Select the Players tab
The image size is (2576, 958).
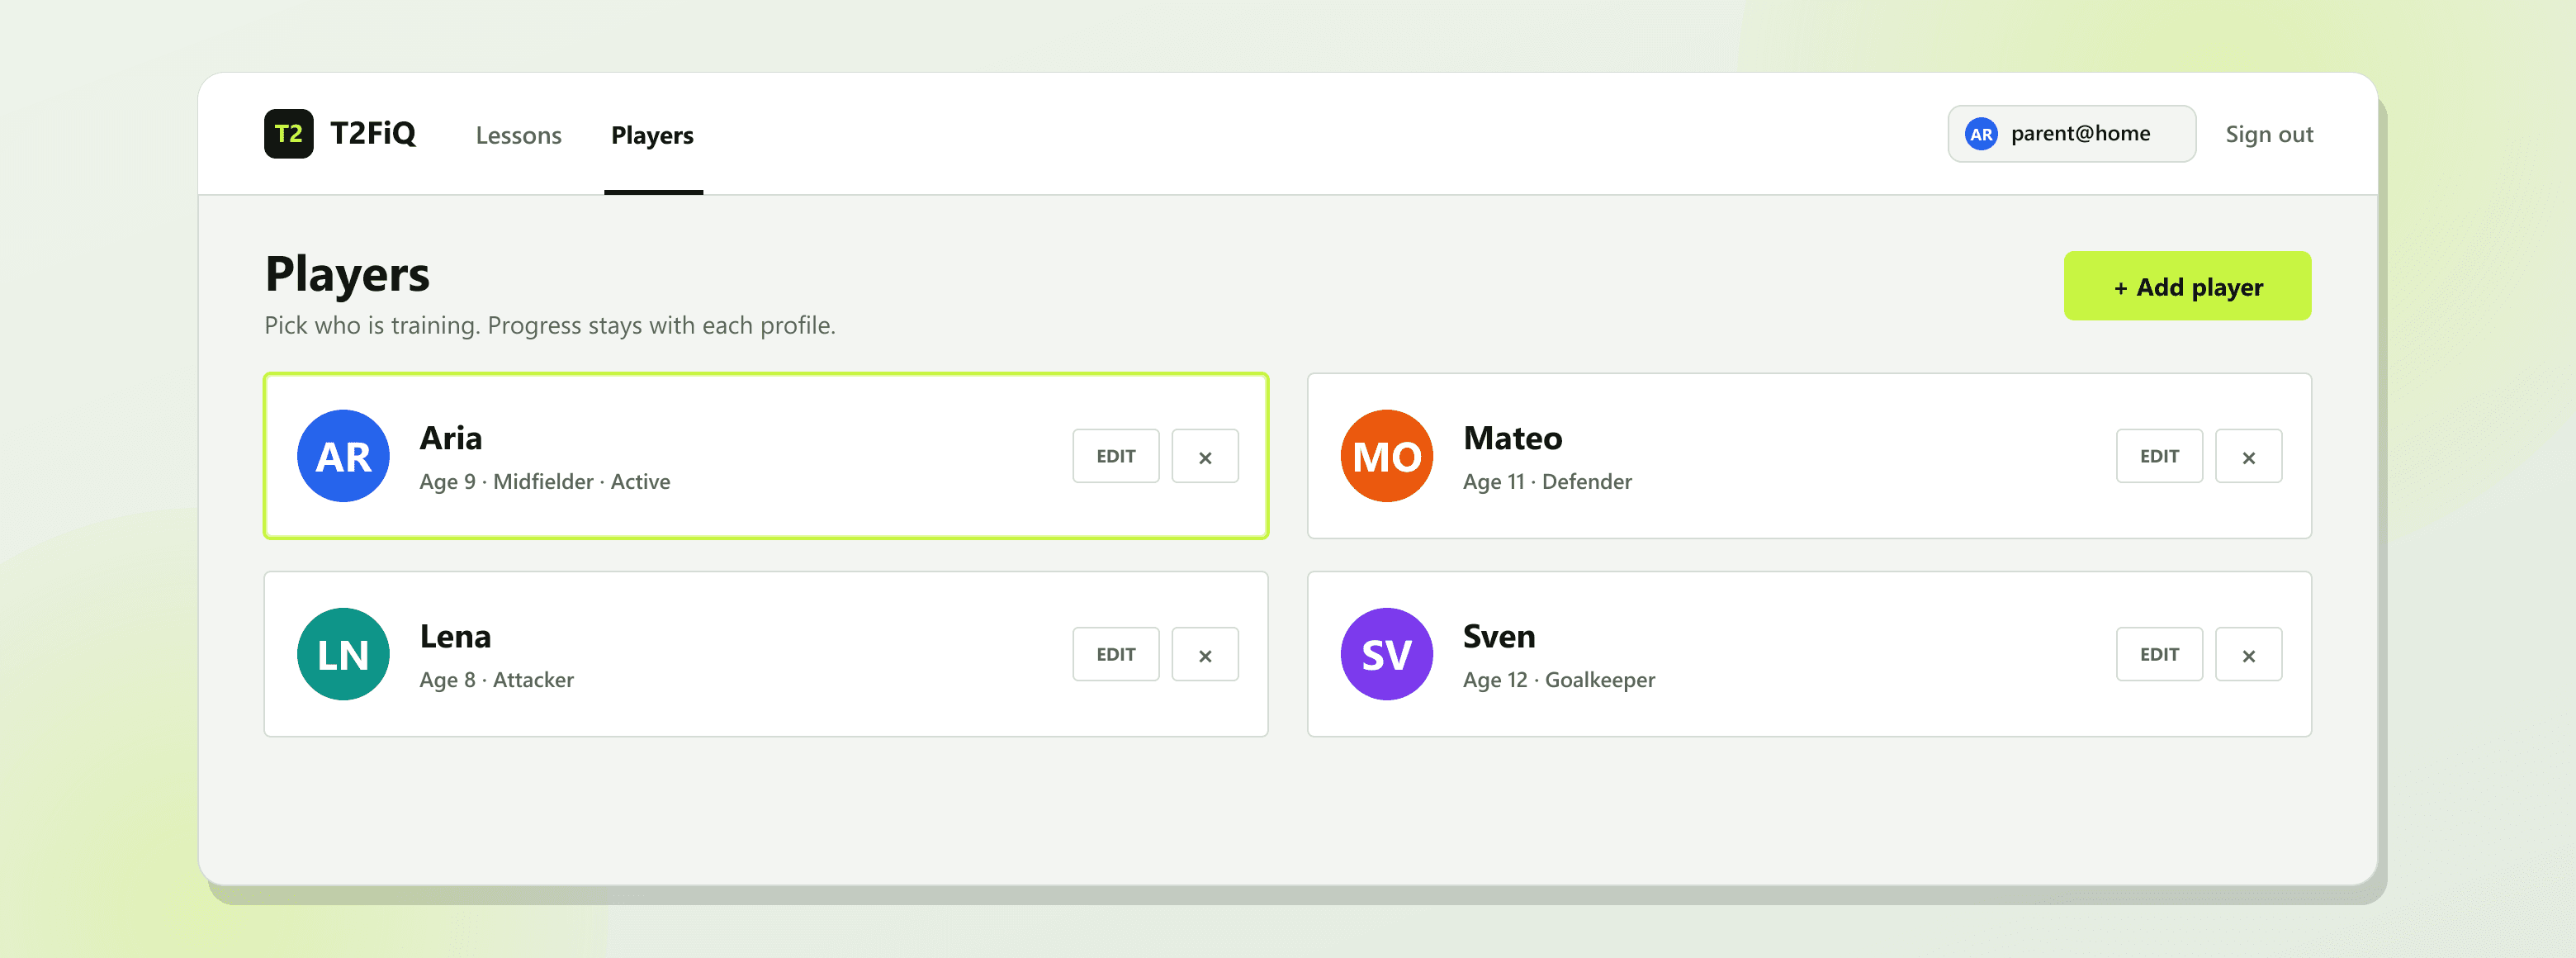click(653, 135)
